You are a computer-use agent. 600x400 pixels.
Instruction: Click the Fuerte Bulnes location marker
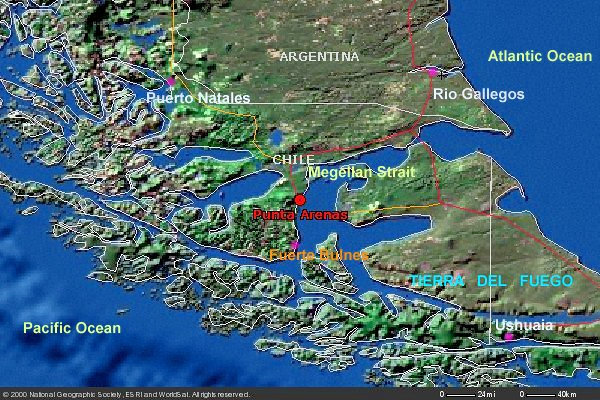(294, 243)
